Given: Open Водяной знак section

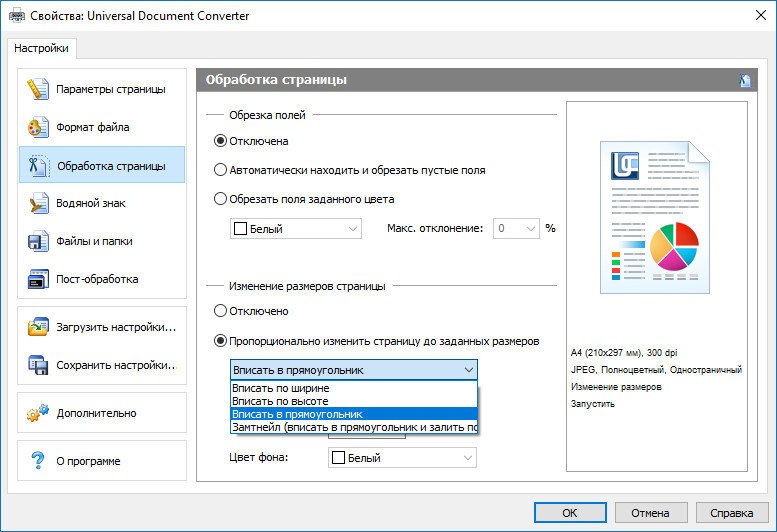Looking at the screenshot, I should (x=102, y=203).
